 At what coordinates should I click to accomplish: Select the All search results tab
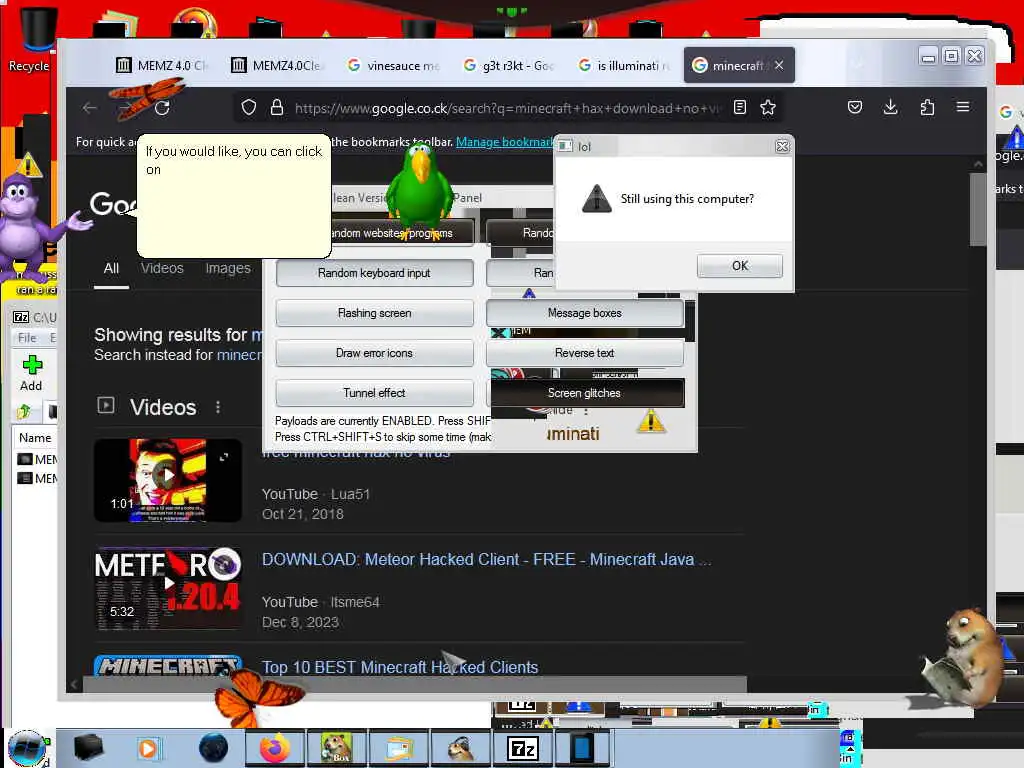click(x=111, y=268)
